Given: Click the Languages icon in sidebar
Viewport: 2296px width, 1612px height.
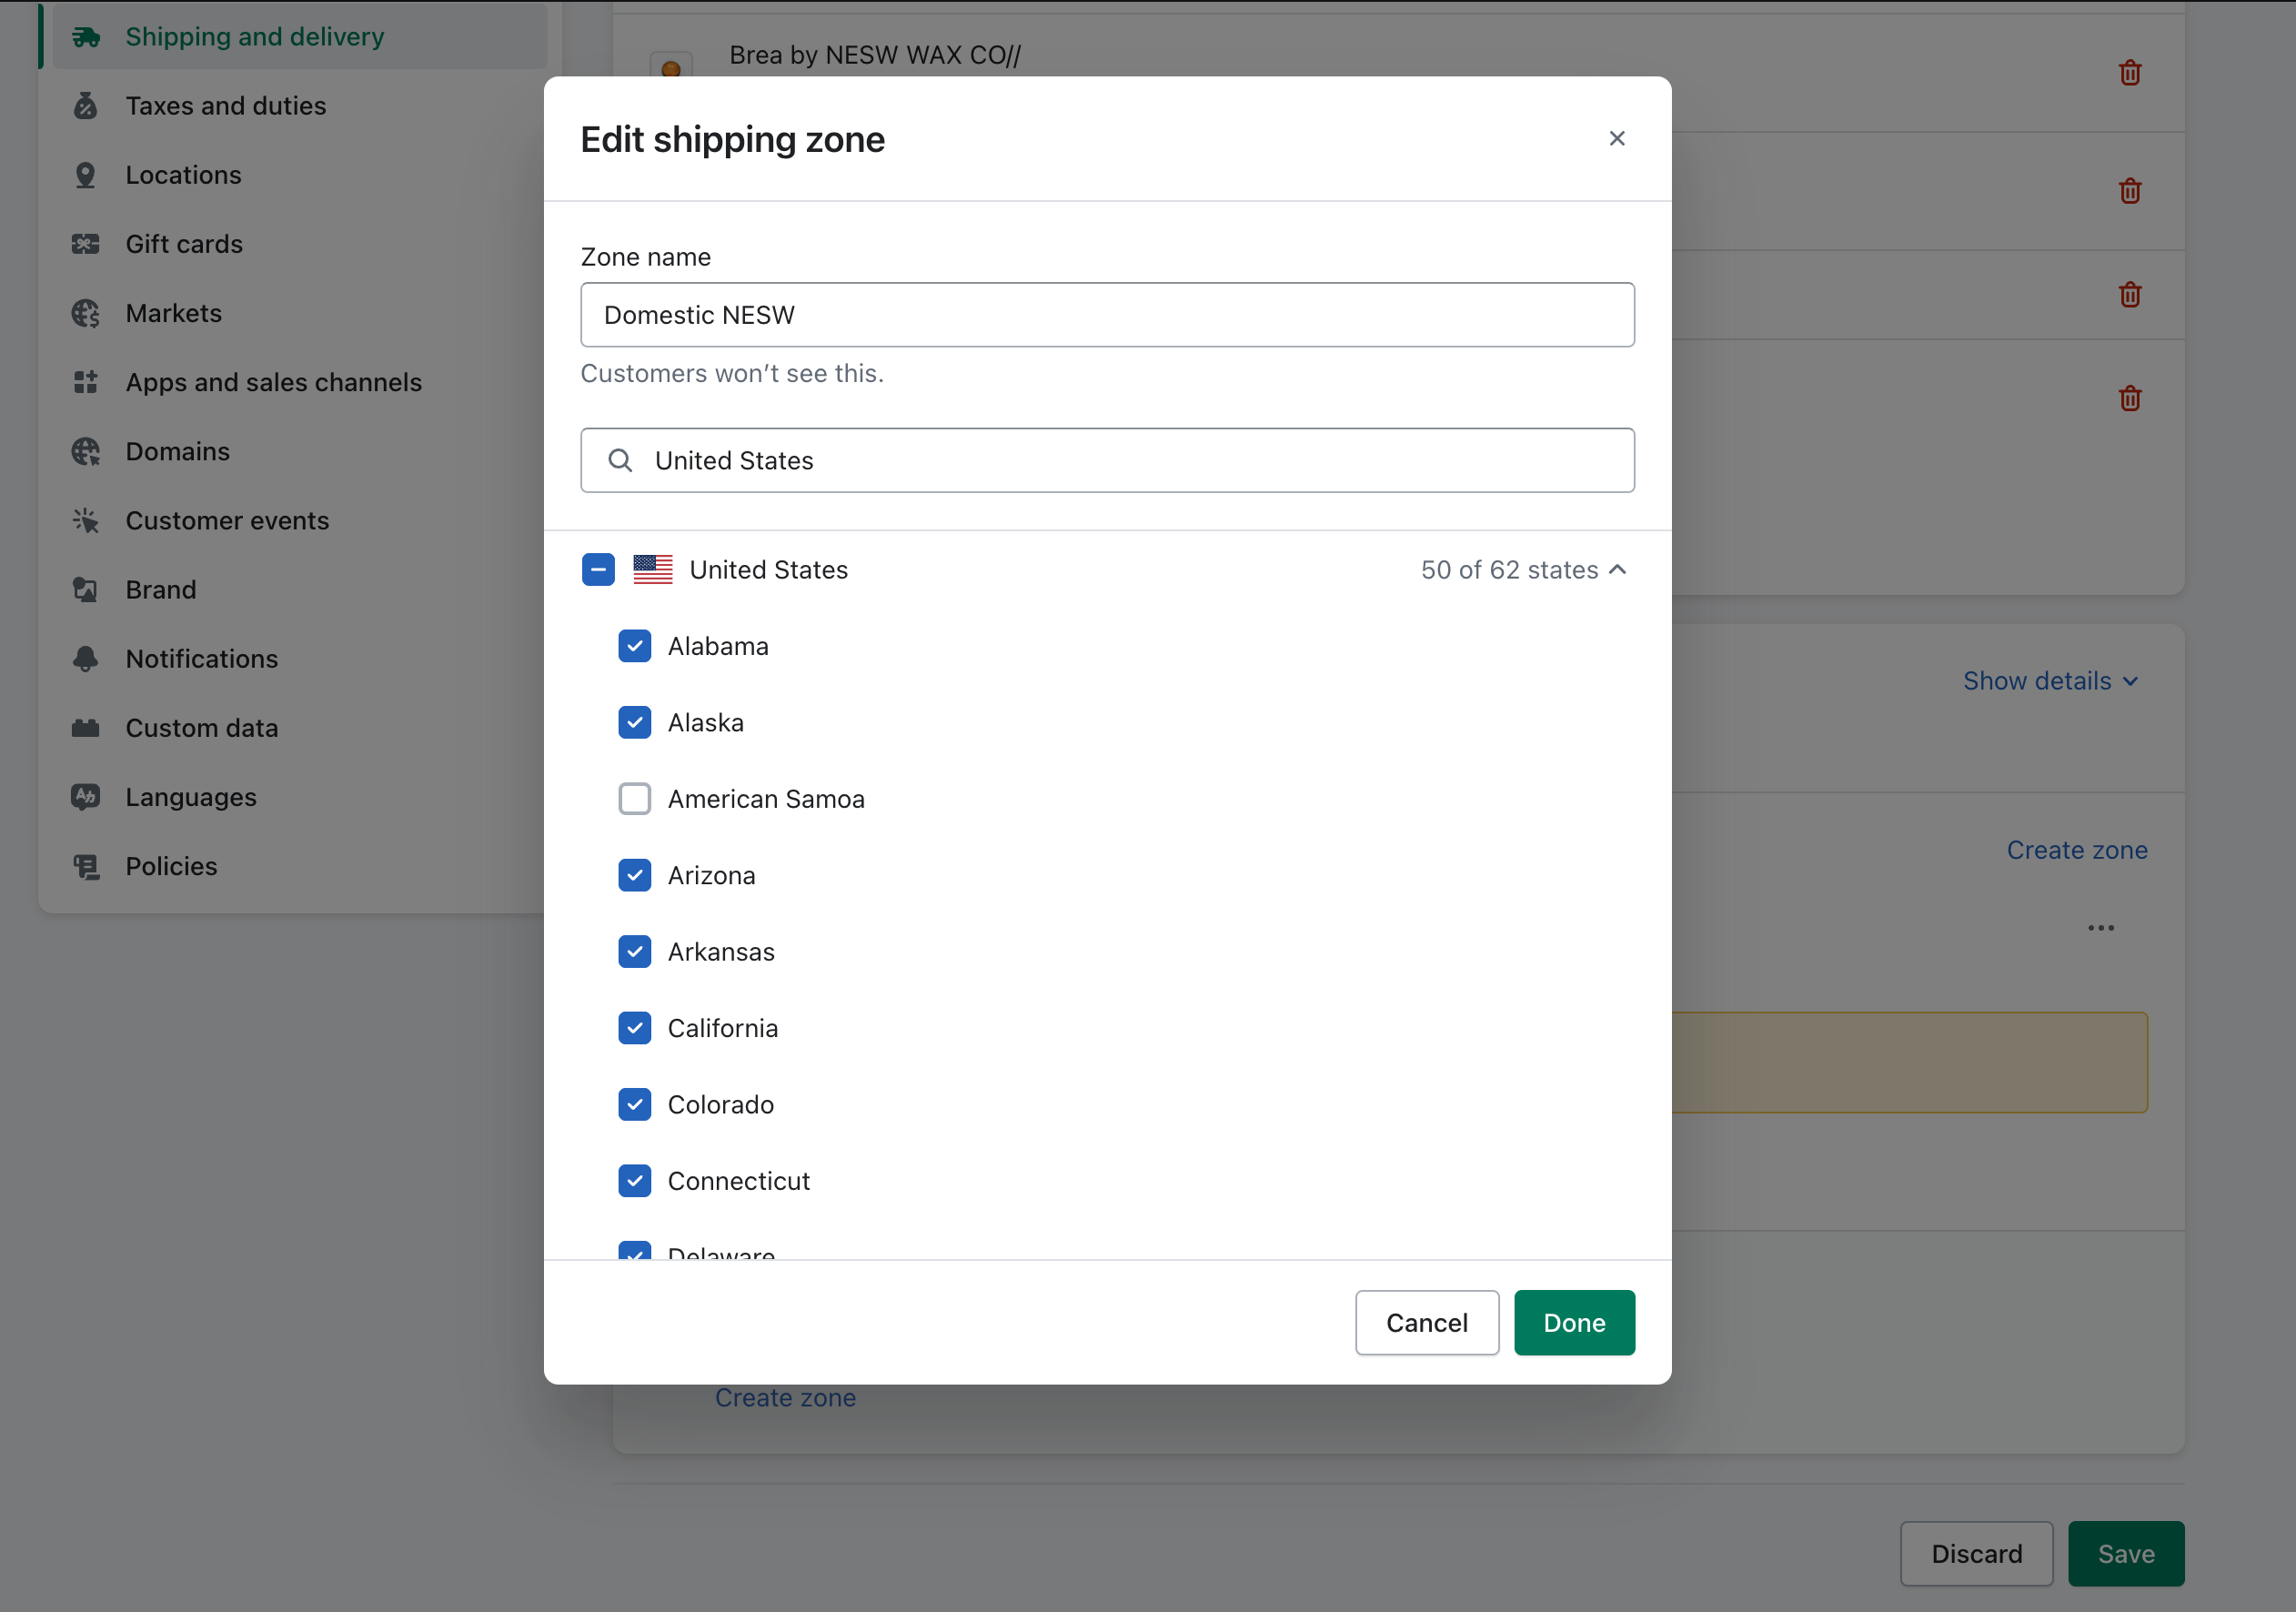Looking at the screenshot, I should click(86, 797).
